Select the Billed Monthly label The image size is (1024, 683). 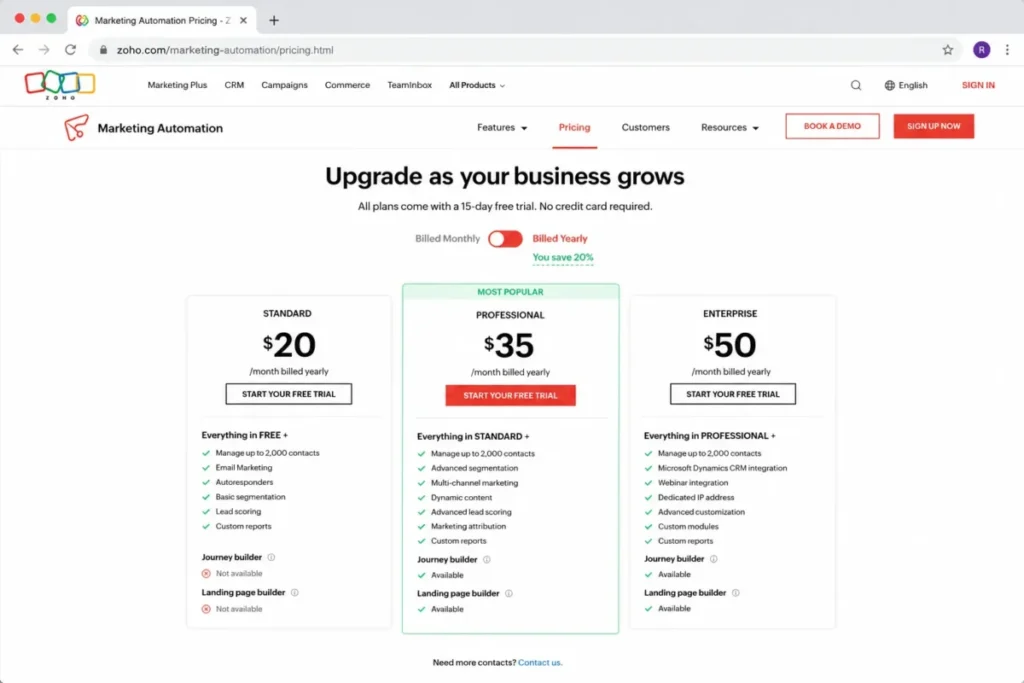[x=447, y=239]
